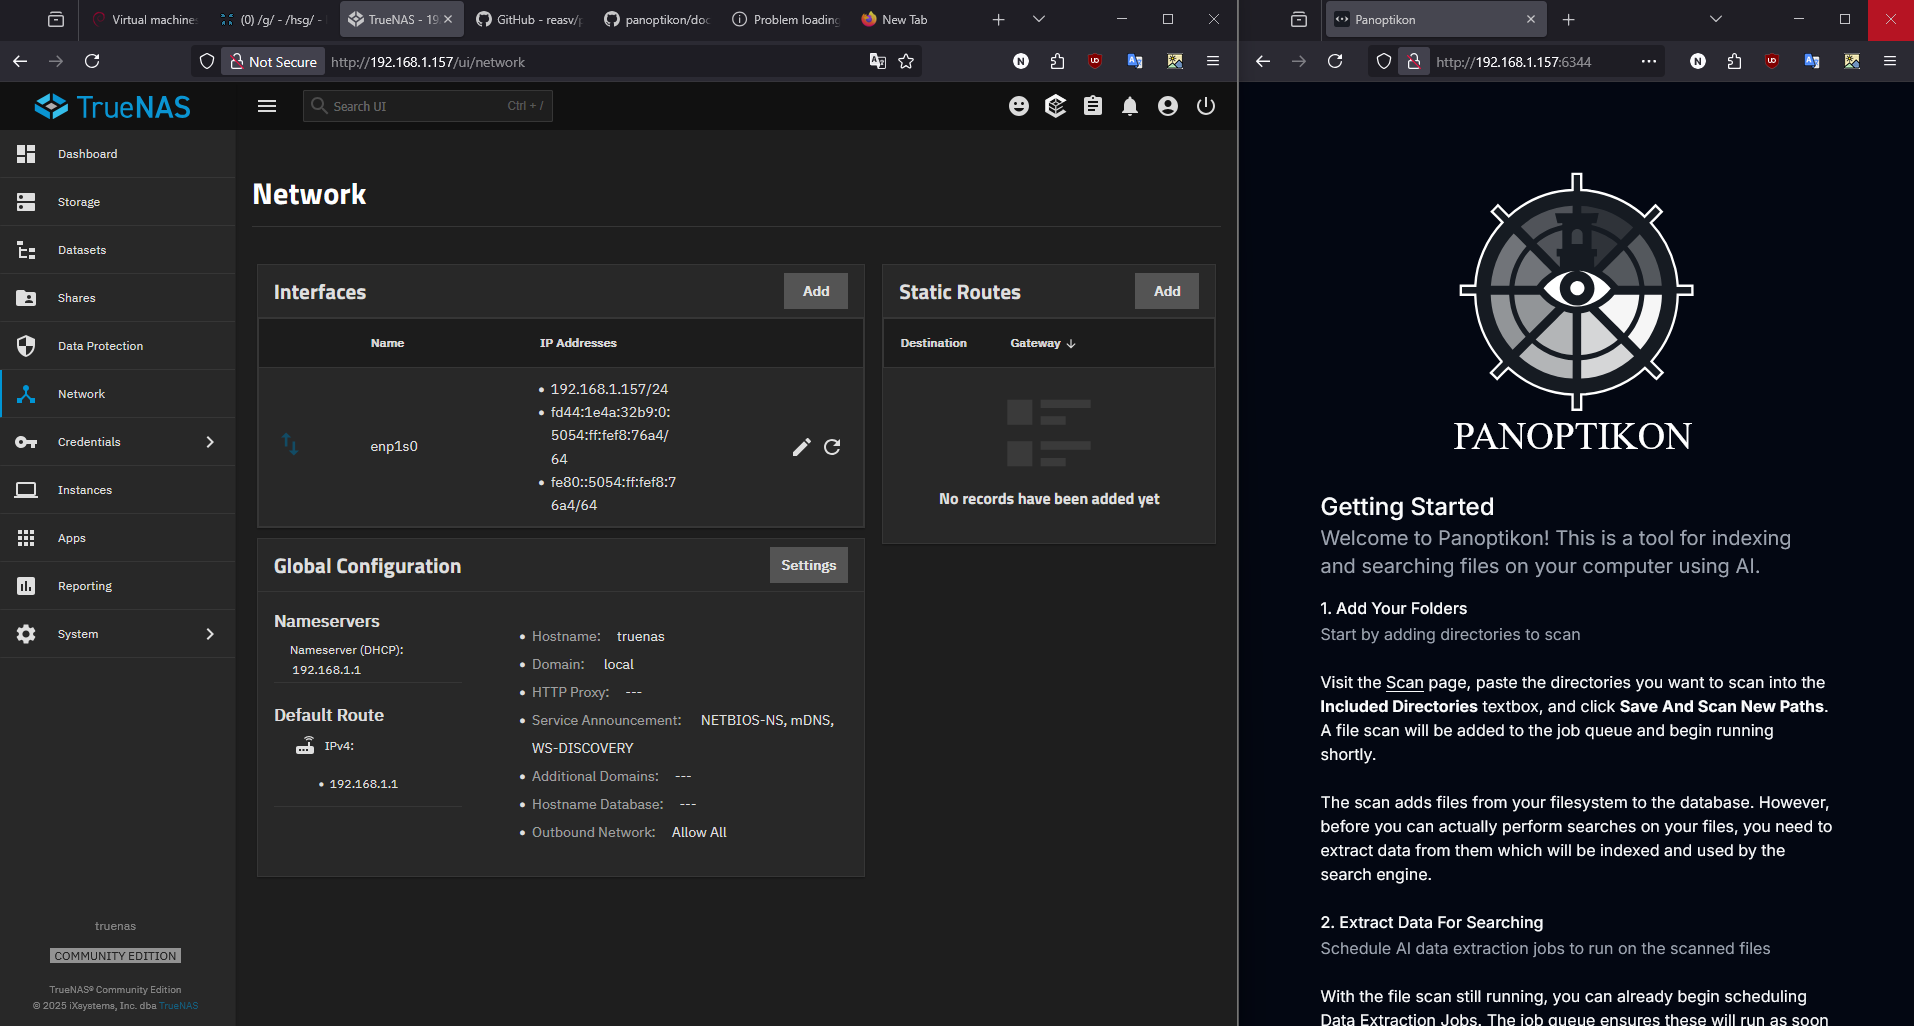Open Reporting in TrueNAS sidebar
Image resolution: width=1914 pixels, height=1026 pixels.
click(117, 586)
